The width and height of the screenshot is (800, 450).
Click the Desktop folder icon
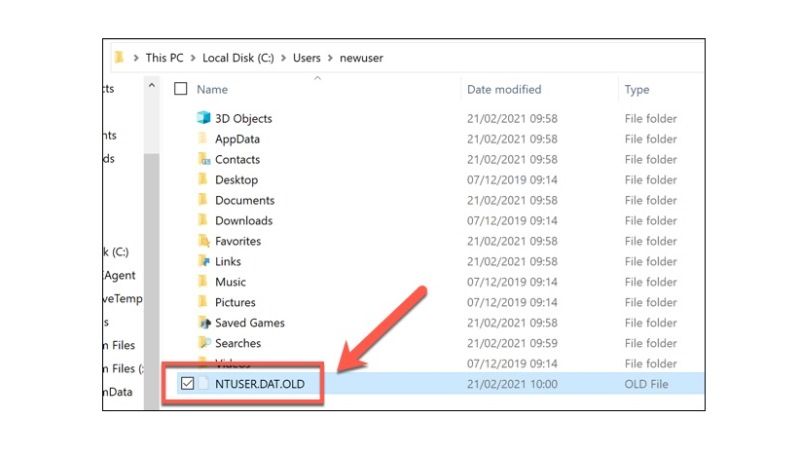pyautogui.click(x=203, y=179)
